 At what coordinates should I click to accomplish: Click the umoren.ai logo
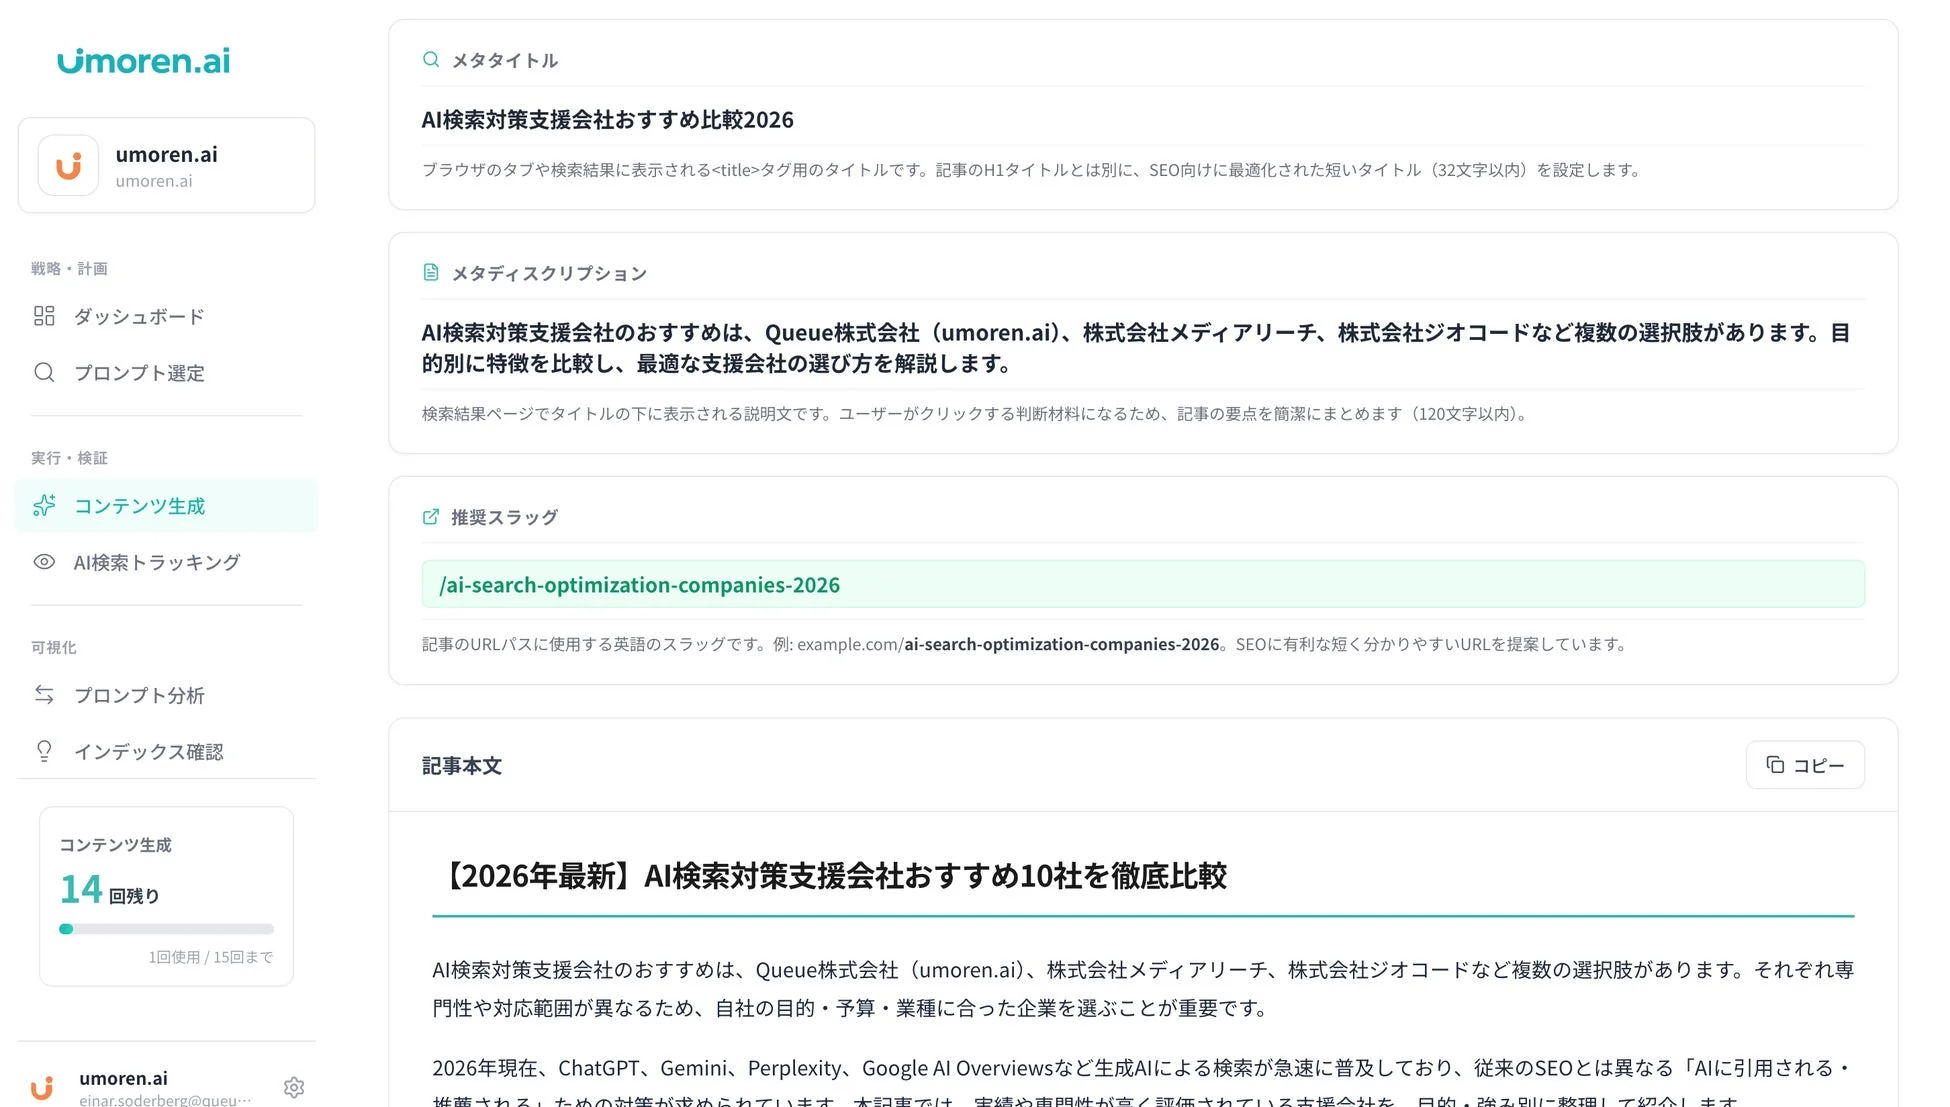click(x=142, y=60)
